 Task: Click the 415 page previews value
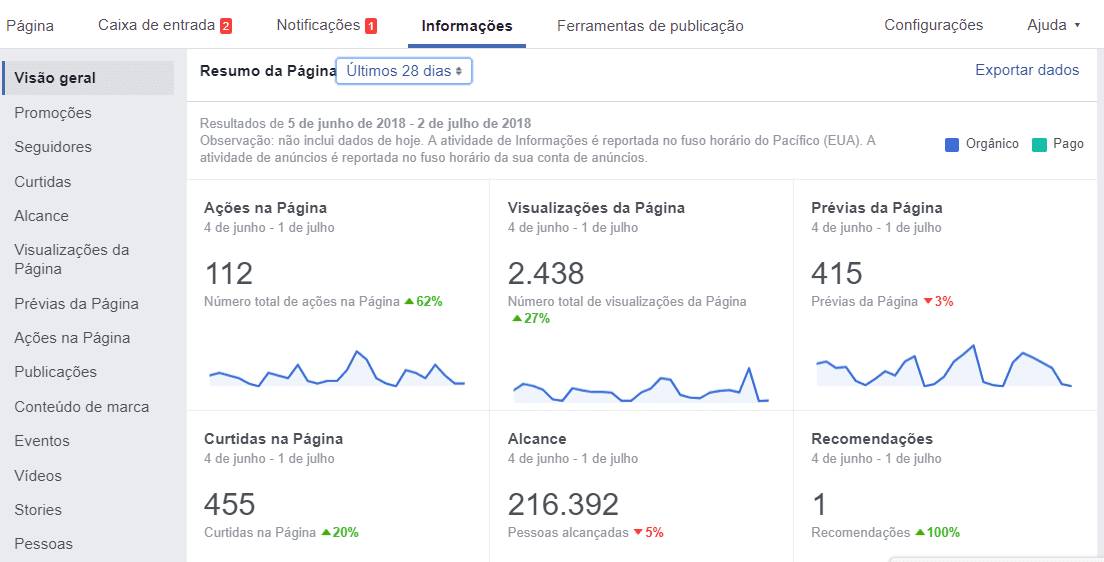837,273
